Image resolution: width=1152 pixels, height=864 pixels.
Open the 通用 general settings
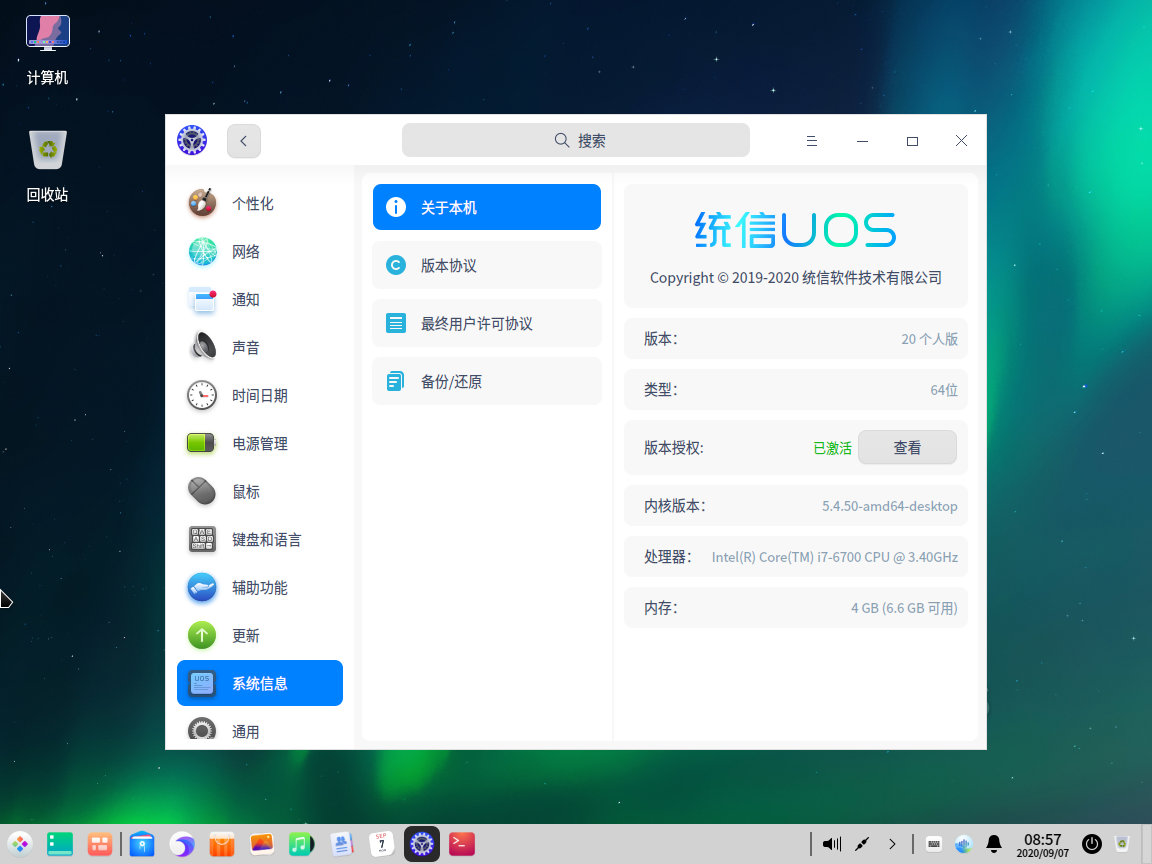pyautogui.click(x=259, y=731)
